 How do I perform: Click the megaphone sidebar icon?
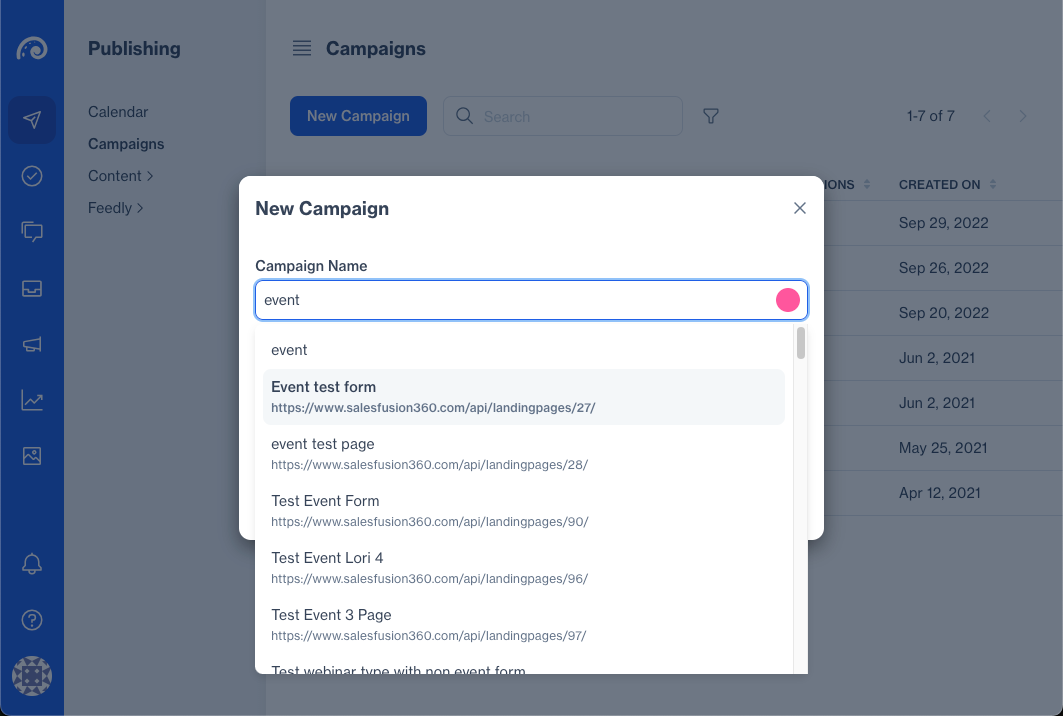click(32, 344)
